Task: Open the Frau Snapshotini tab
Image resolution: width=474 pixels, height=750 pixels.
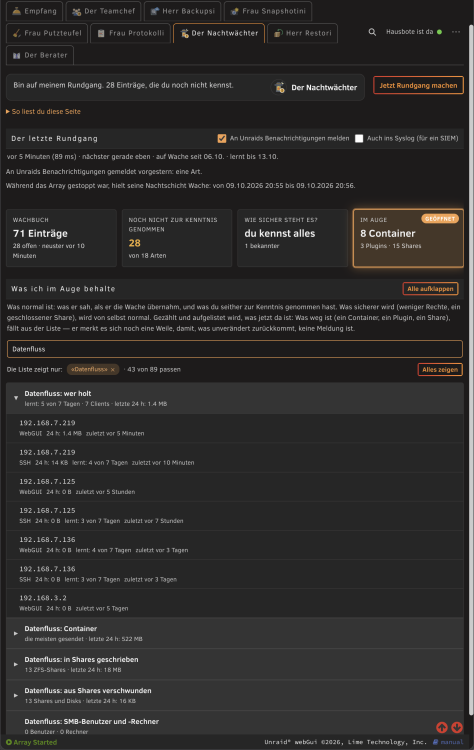Action: click(268, 11)
